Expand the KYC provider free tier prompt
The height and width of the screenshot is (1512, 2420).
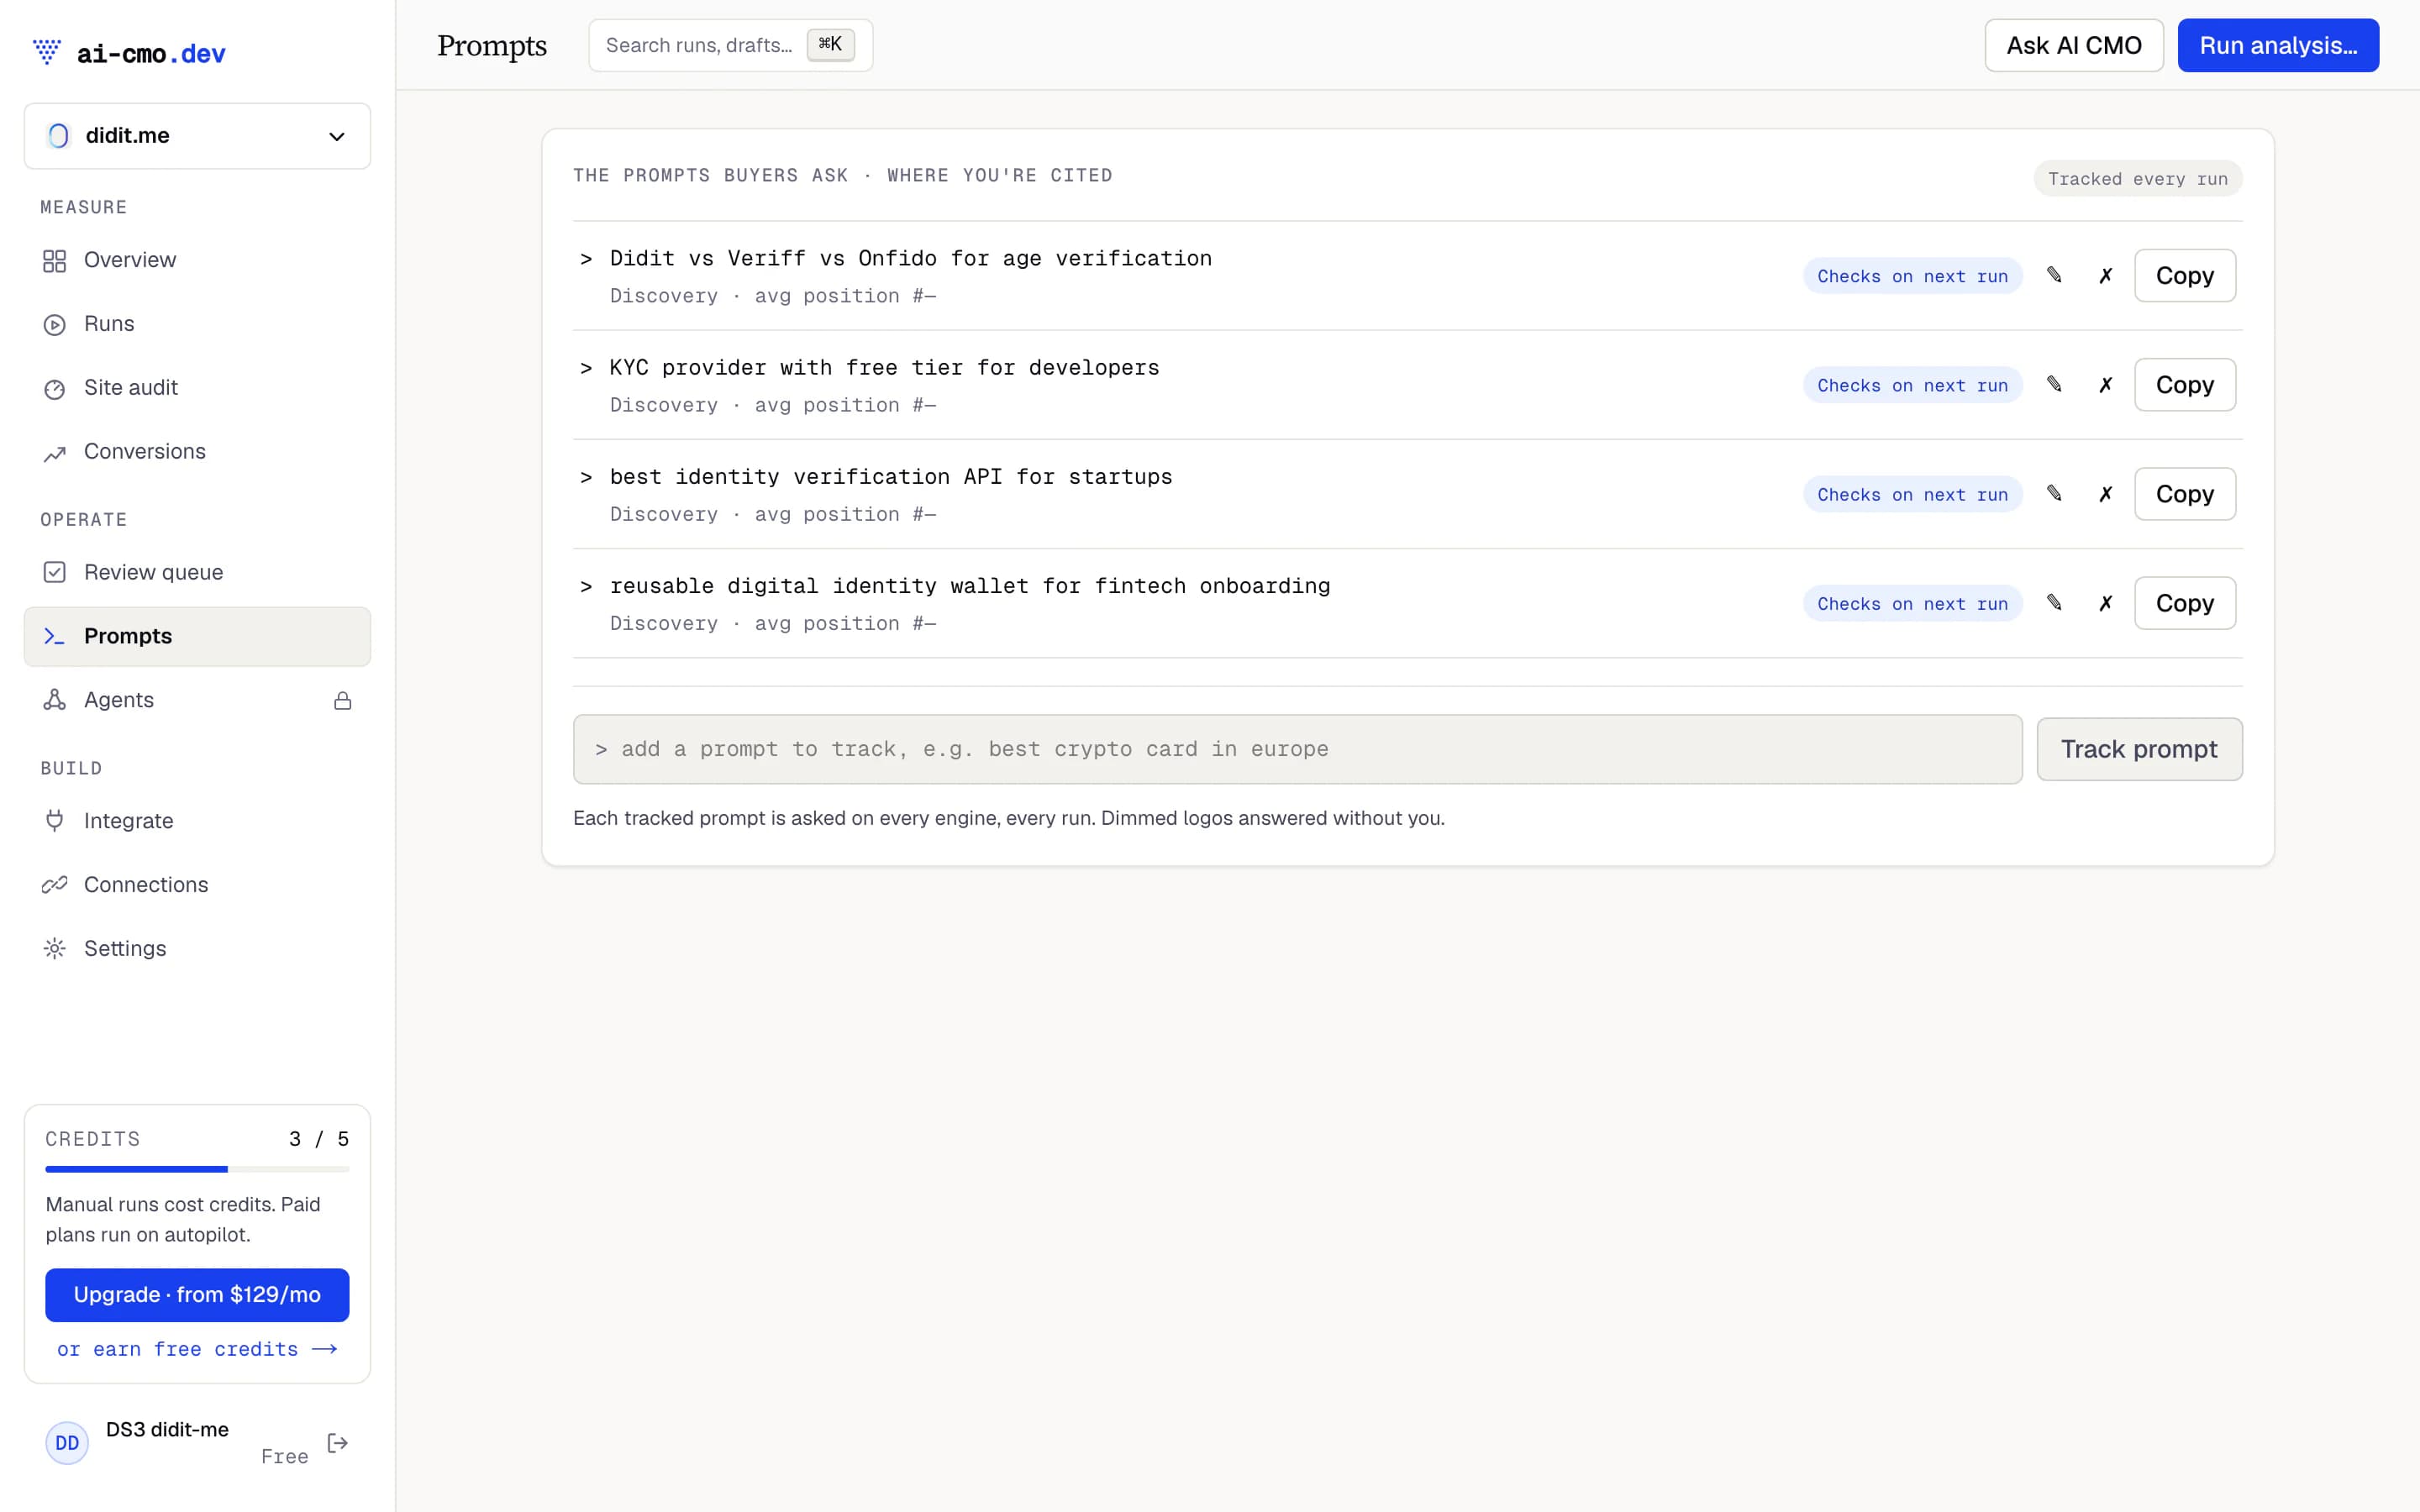pos(586,368)
